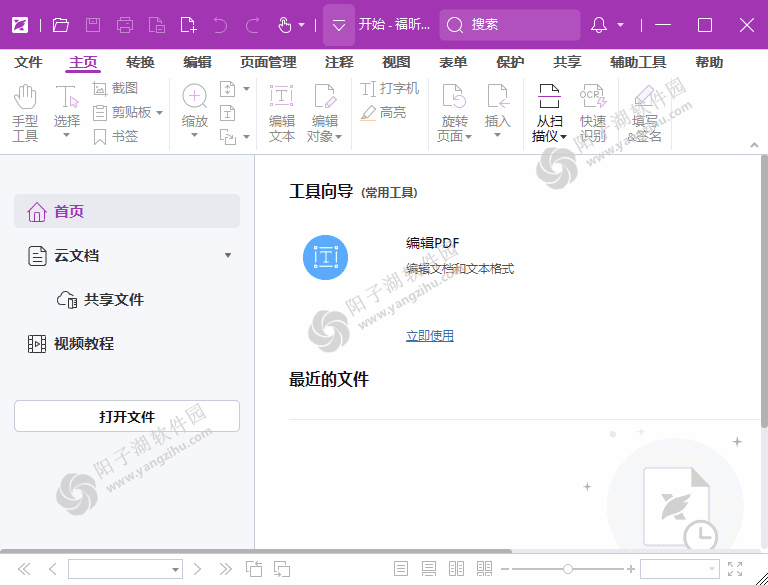
Task: Click zoom out minus button
Action: 505,569
